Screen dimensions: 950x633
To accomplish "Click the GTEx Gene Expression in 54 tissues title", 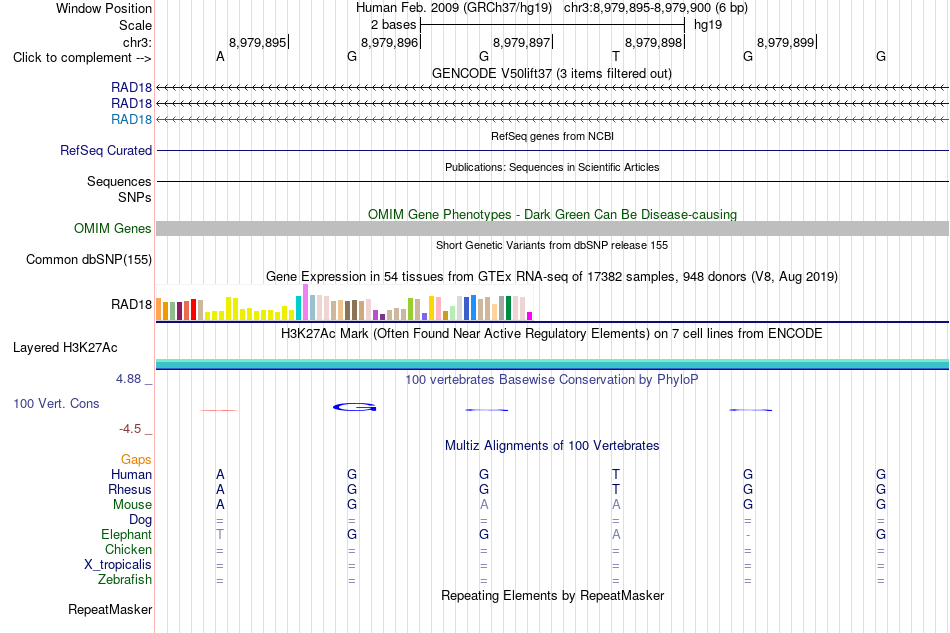I will [552, 277].
